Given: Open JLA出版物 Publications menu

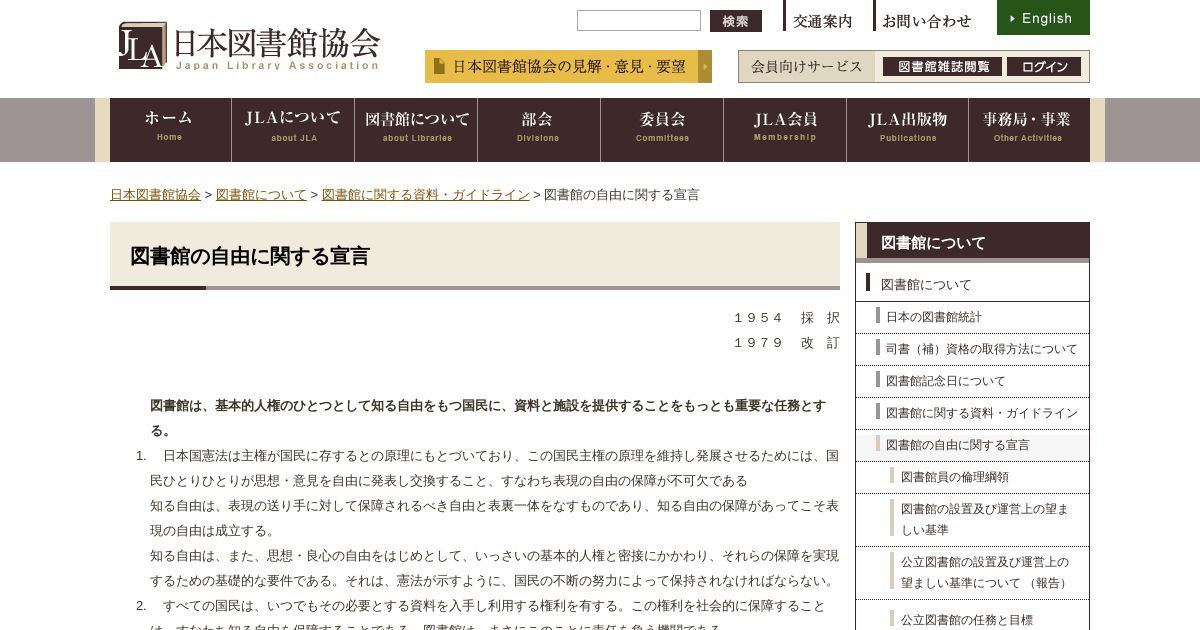Looking at the screenshot, I should click(907, 130).
